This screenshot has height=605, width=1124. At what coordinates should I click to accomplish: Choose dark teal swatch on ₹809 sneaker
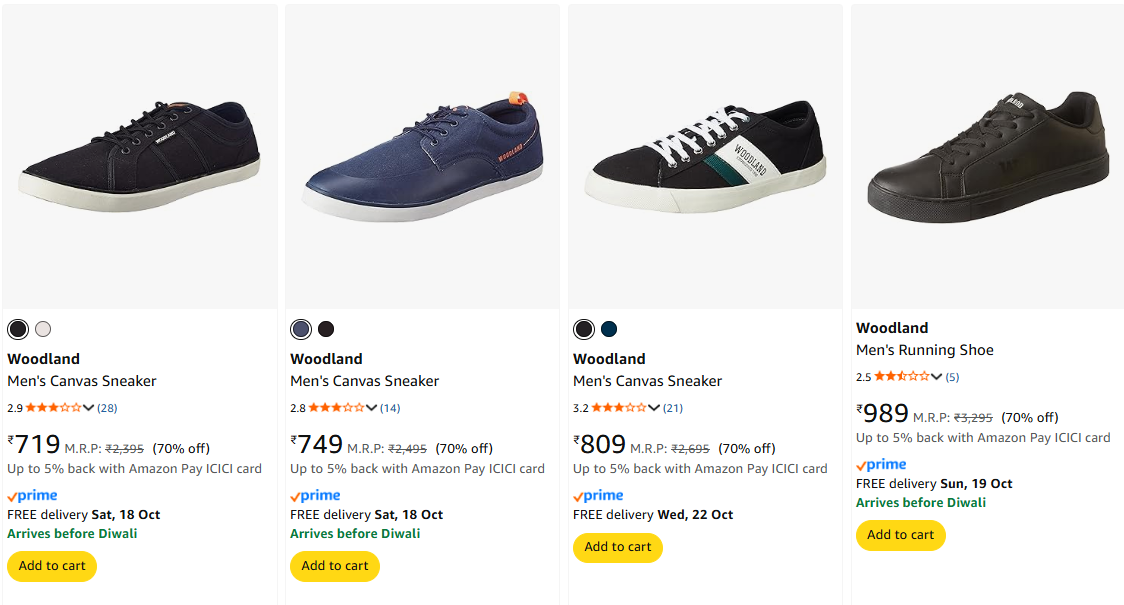coord(609,329)
